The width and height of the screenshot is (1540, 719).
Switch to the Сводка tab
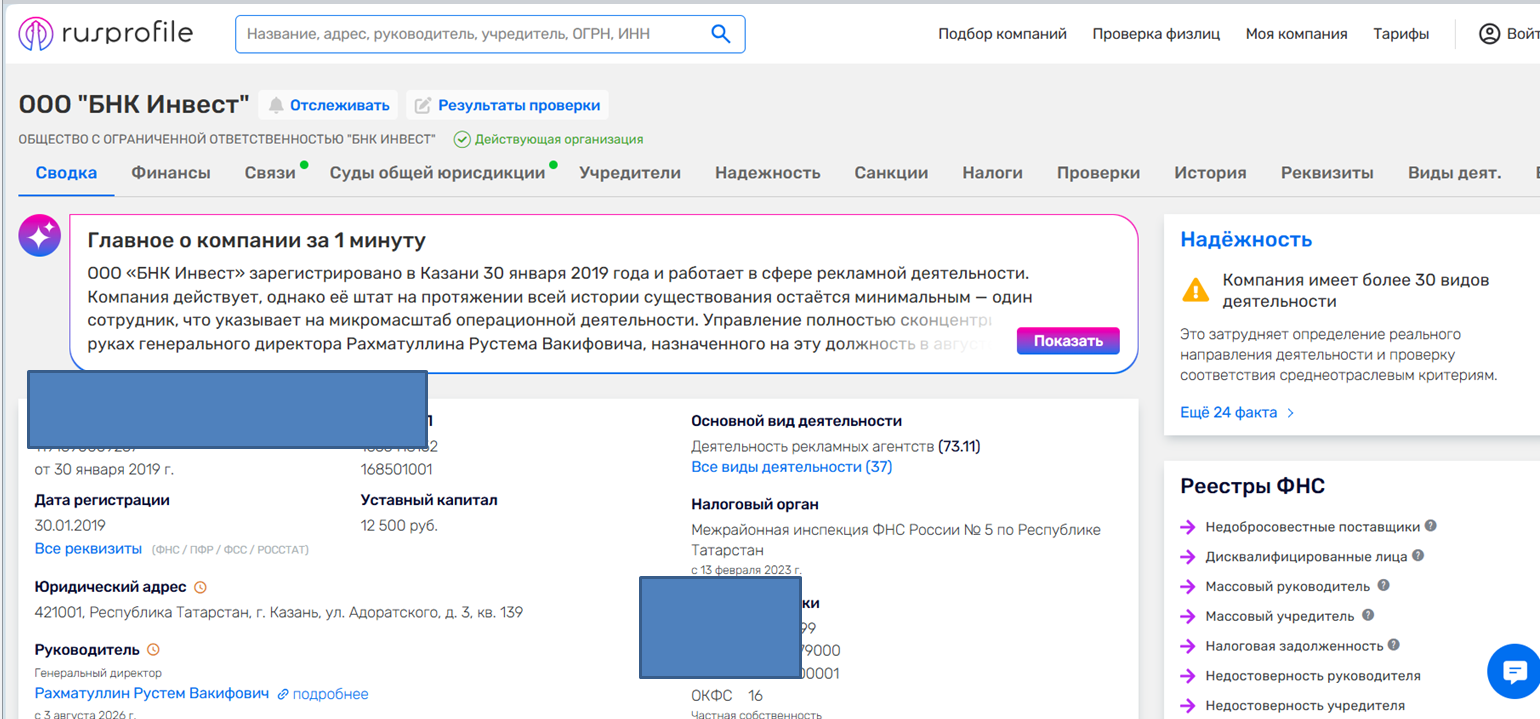click(x=66, y=173)
